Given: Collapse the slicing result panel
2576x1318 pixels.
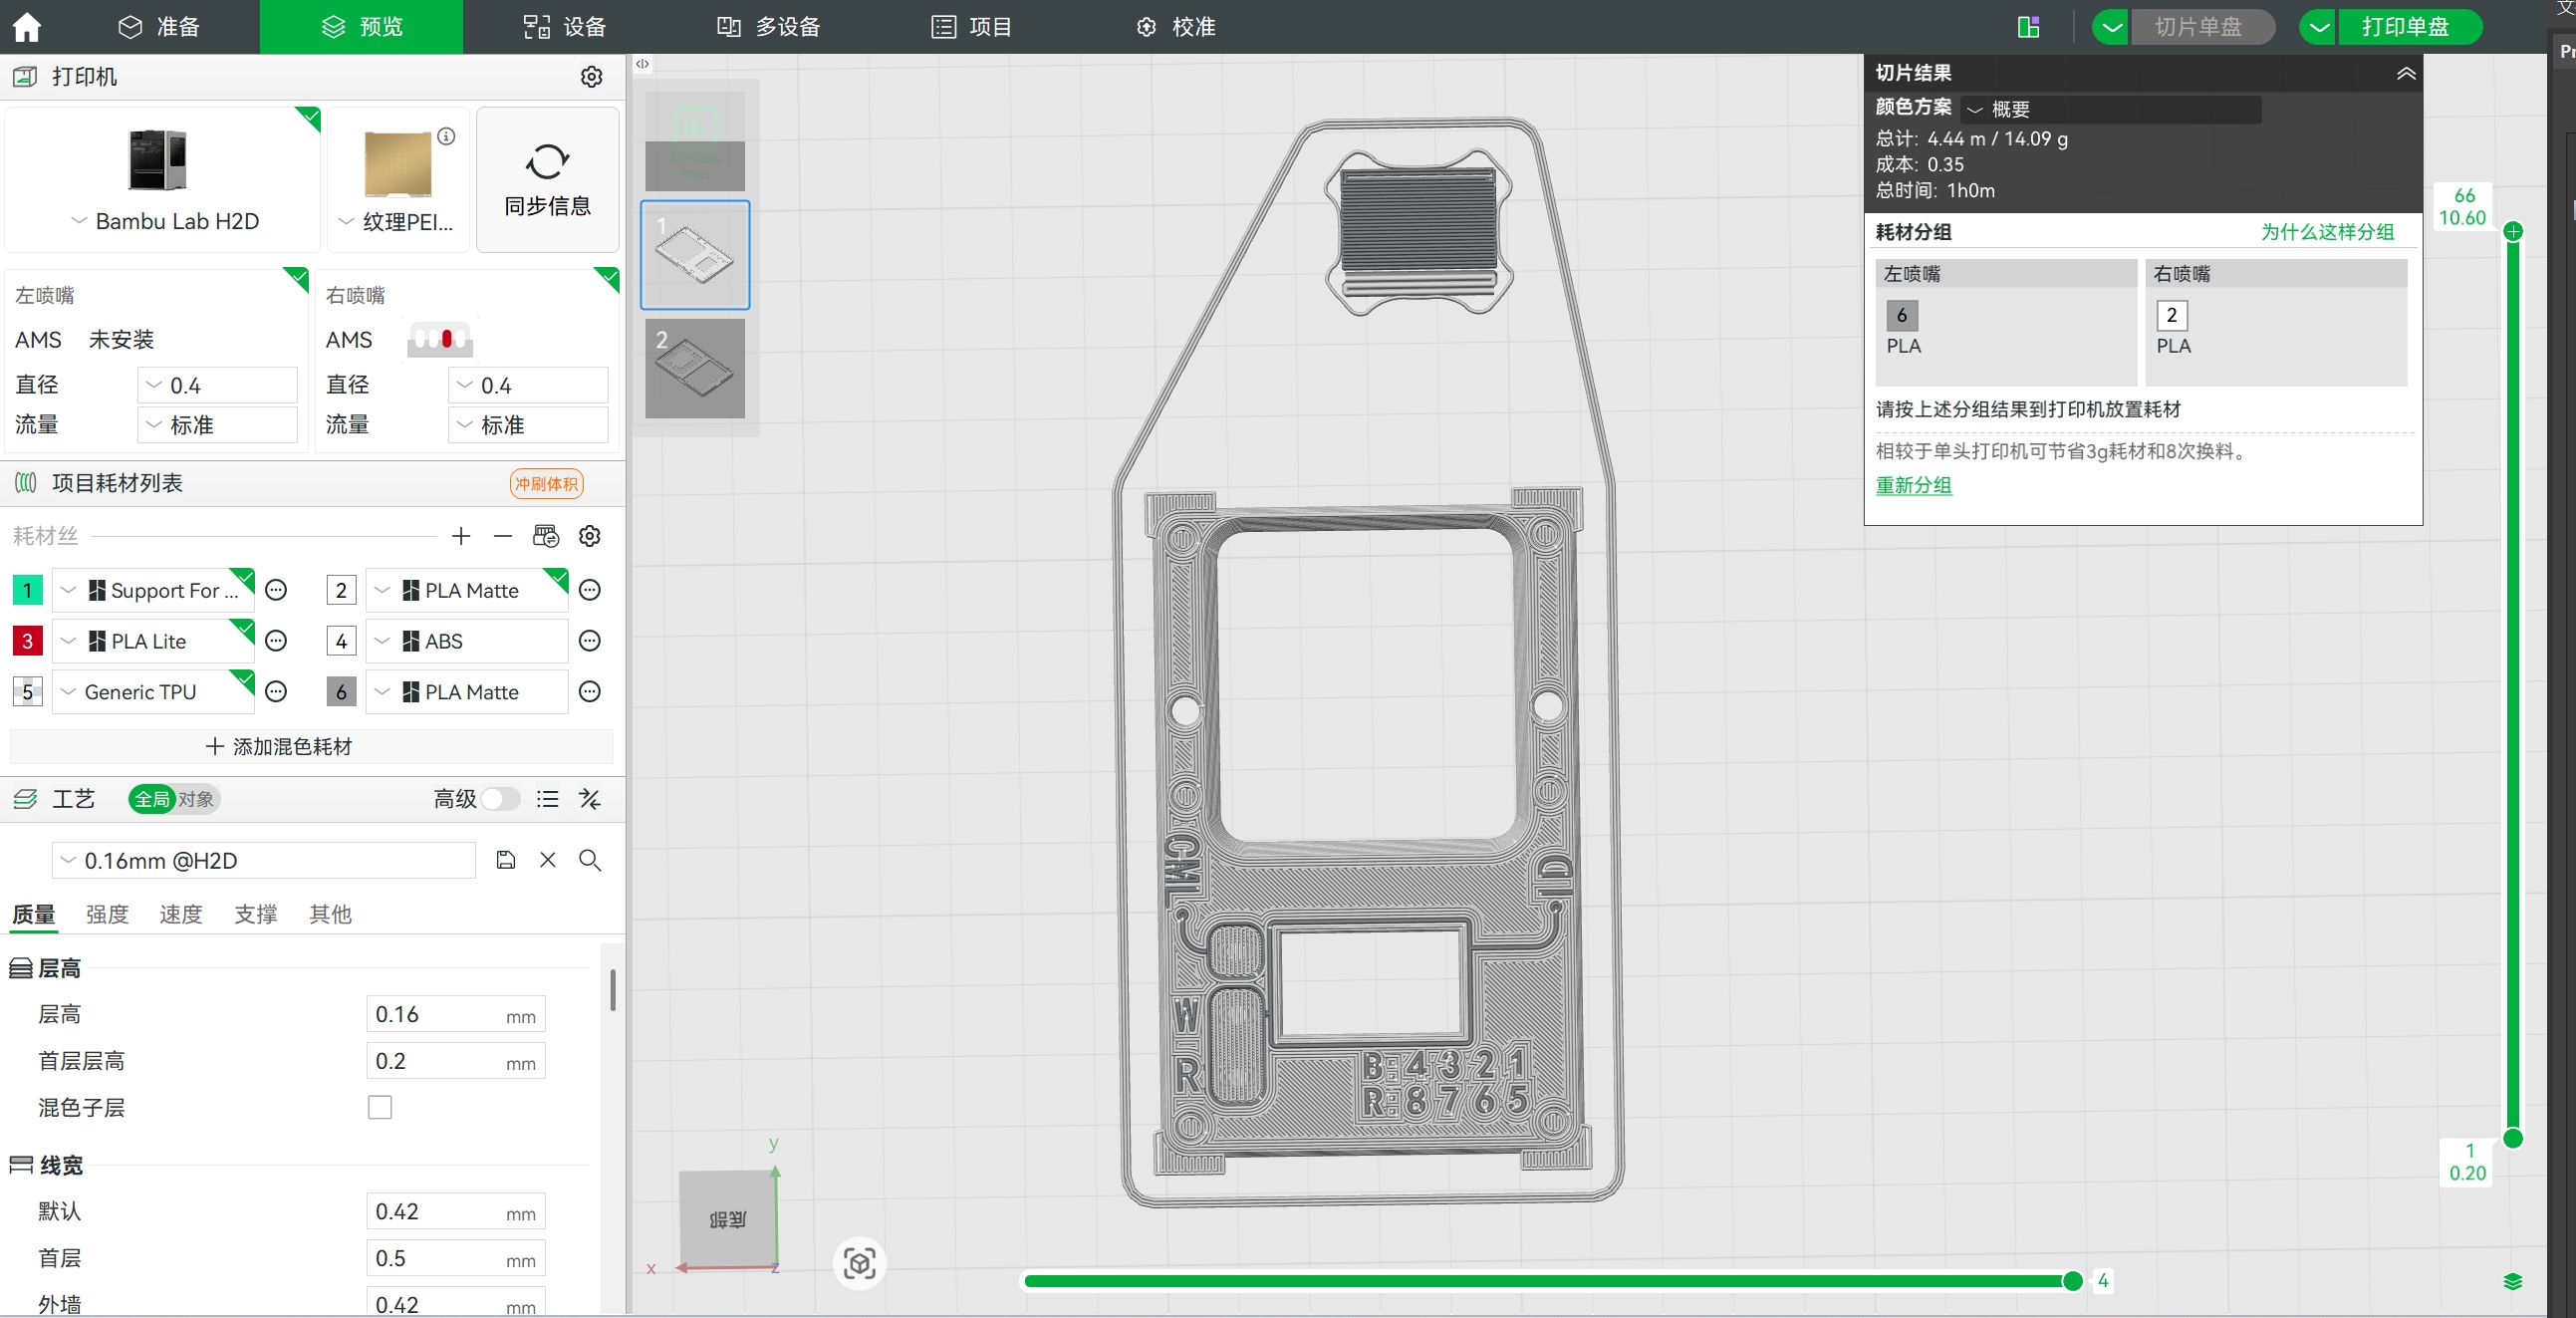Looking at the screenshot, I should (2406, 74).
